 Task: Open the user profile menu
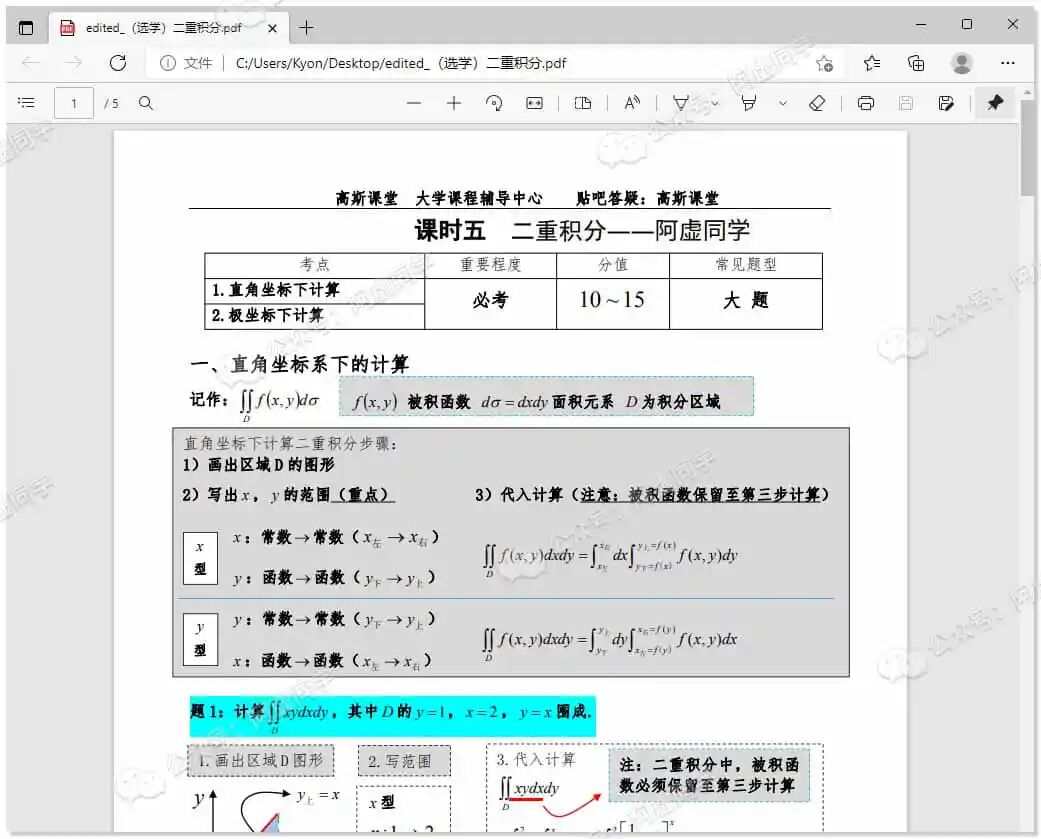[961, 64]
